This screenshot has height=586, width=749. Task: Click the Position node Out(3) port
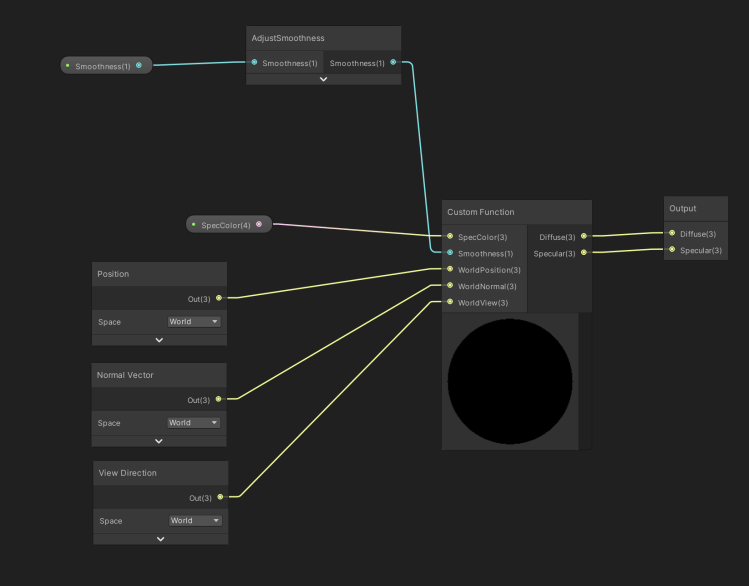click(219, 298)
